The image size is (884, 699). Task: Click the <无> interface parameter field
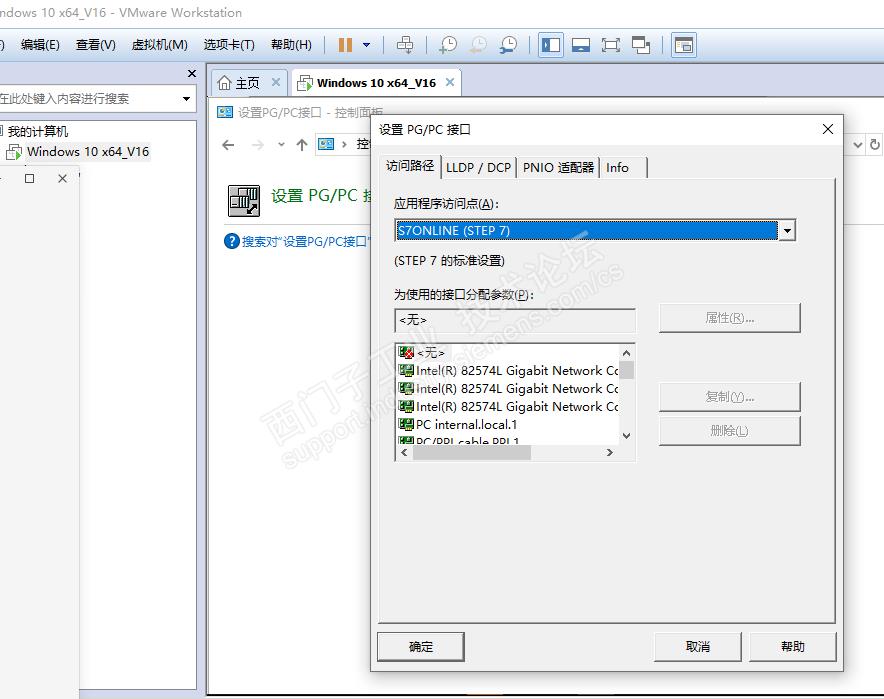pyautogui.click(x=515, y=320)
